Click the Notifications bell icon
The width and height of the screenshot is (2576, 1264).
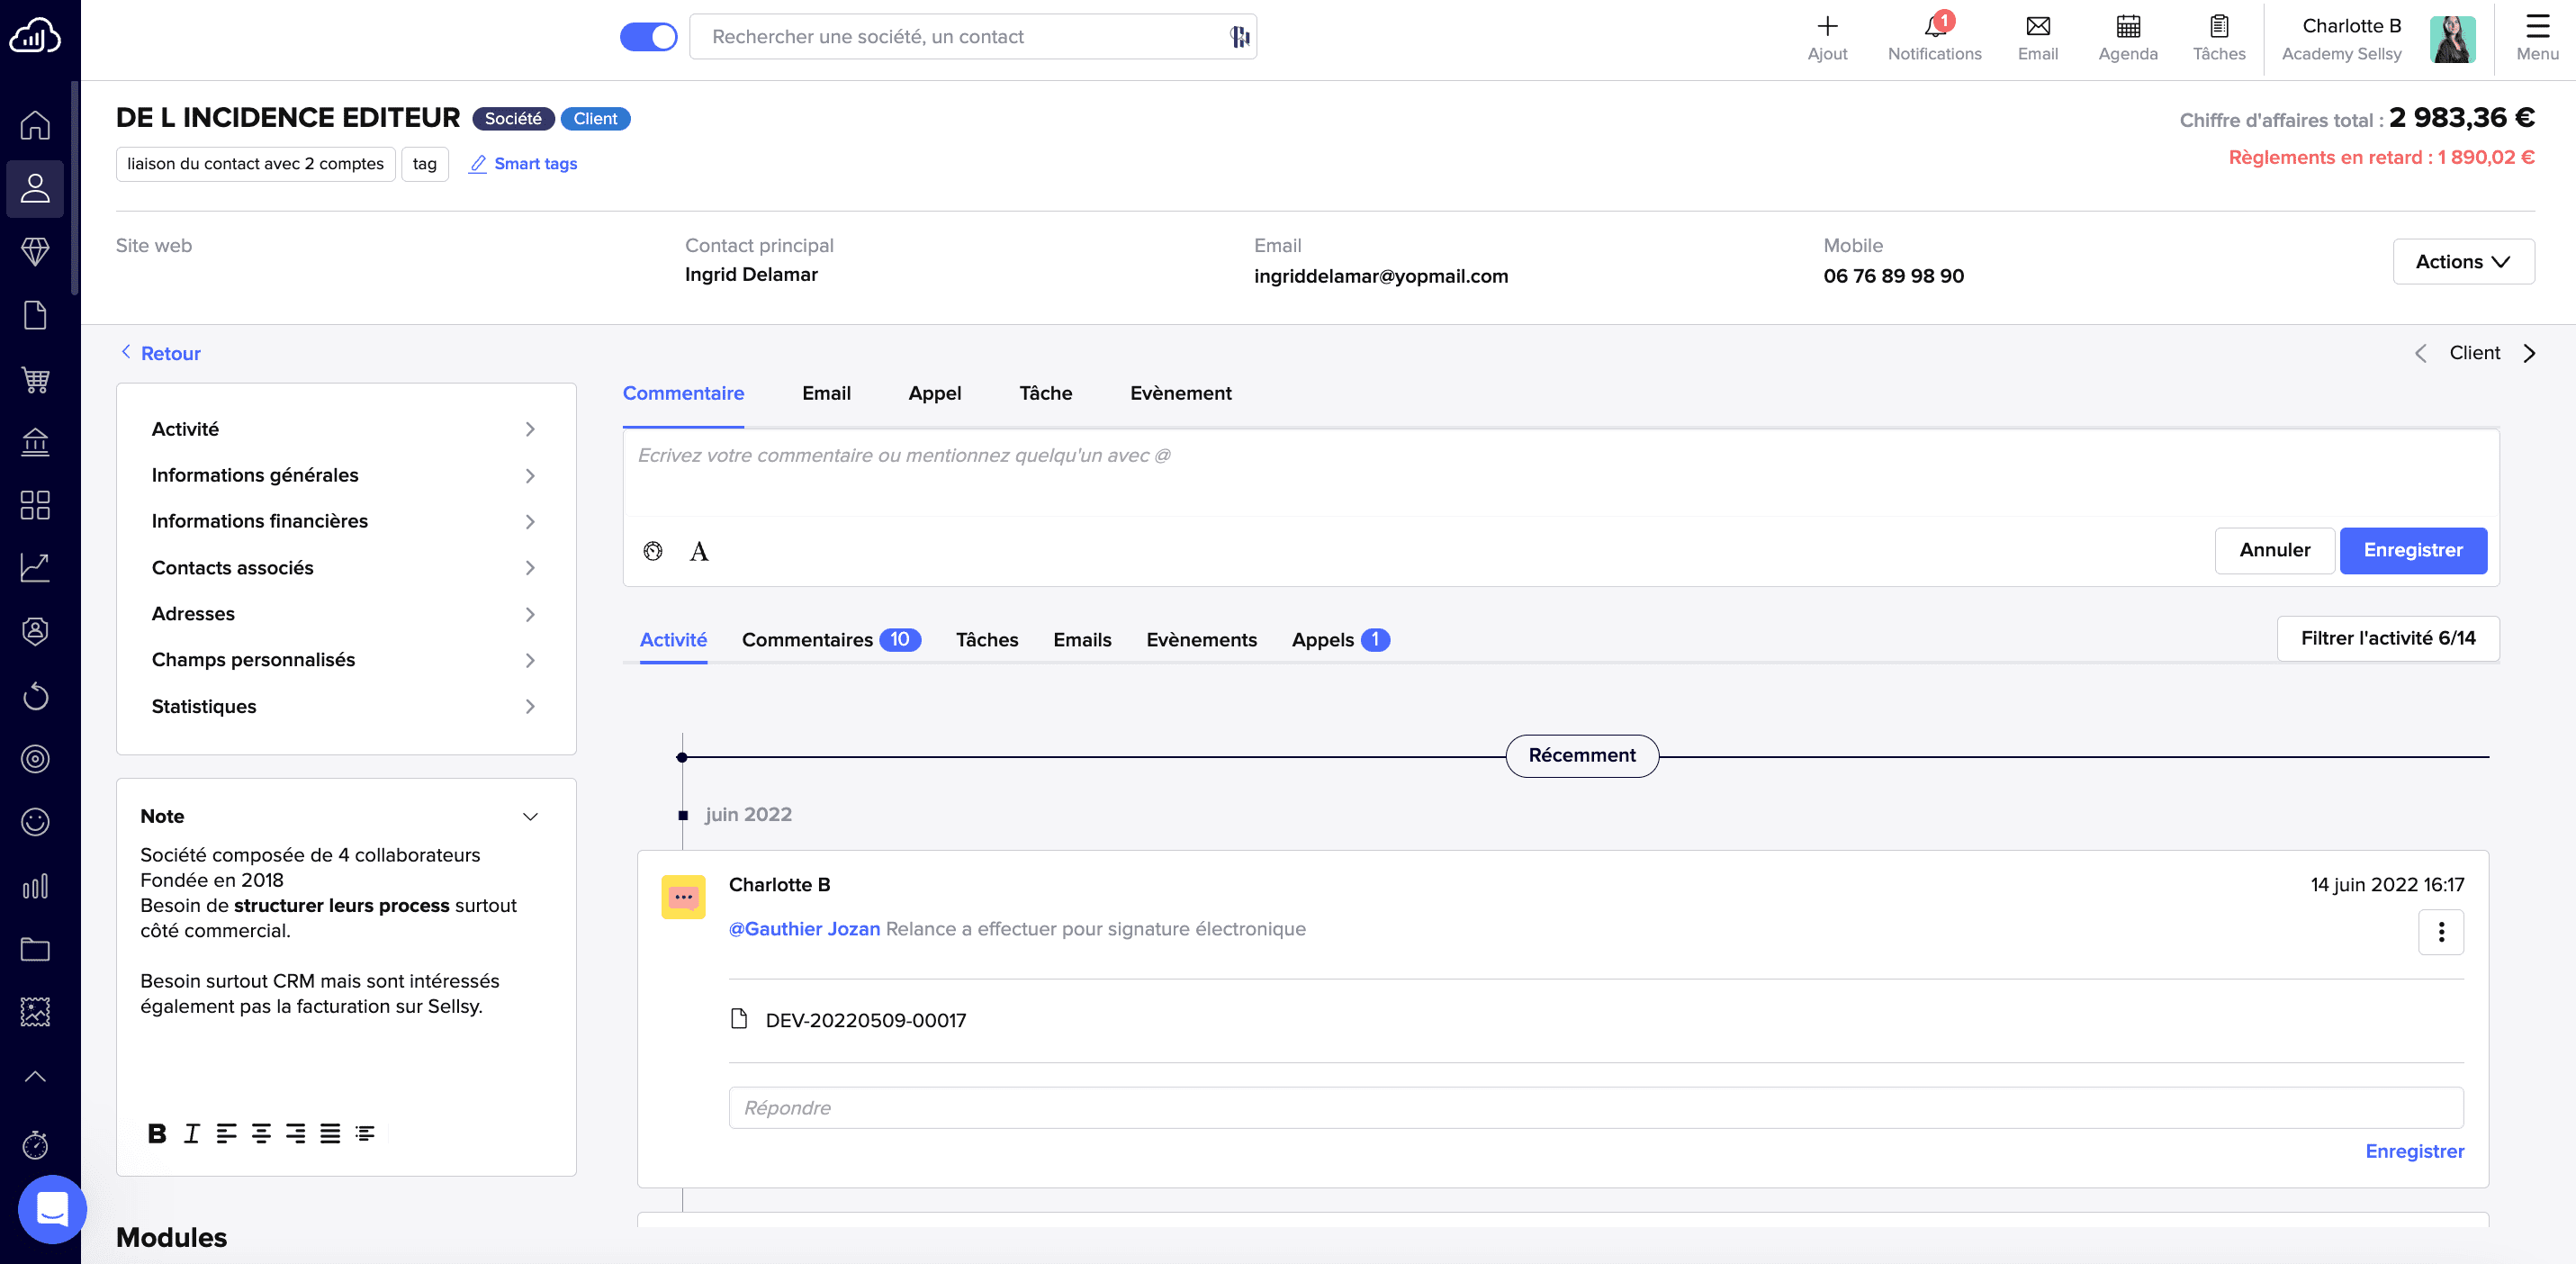click(x=1933, y=27)
